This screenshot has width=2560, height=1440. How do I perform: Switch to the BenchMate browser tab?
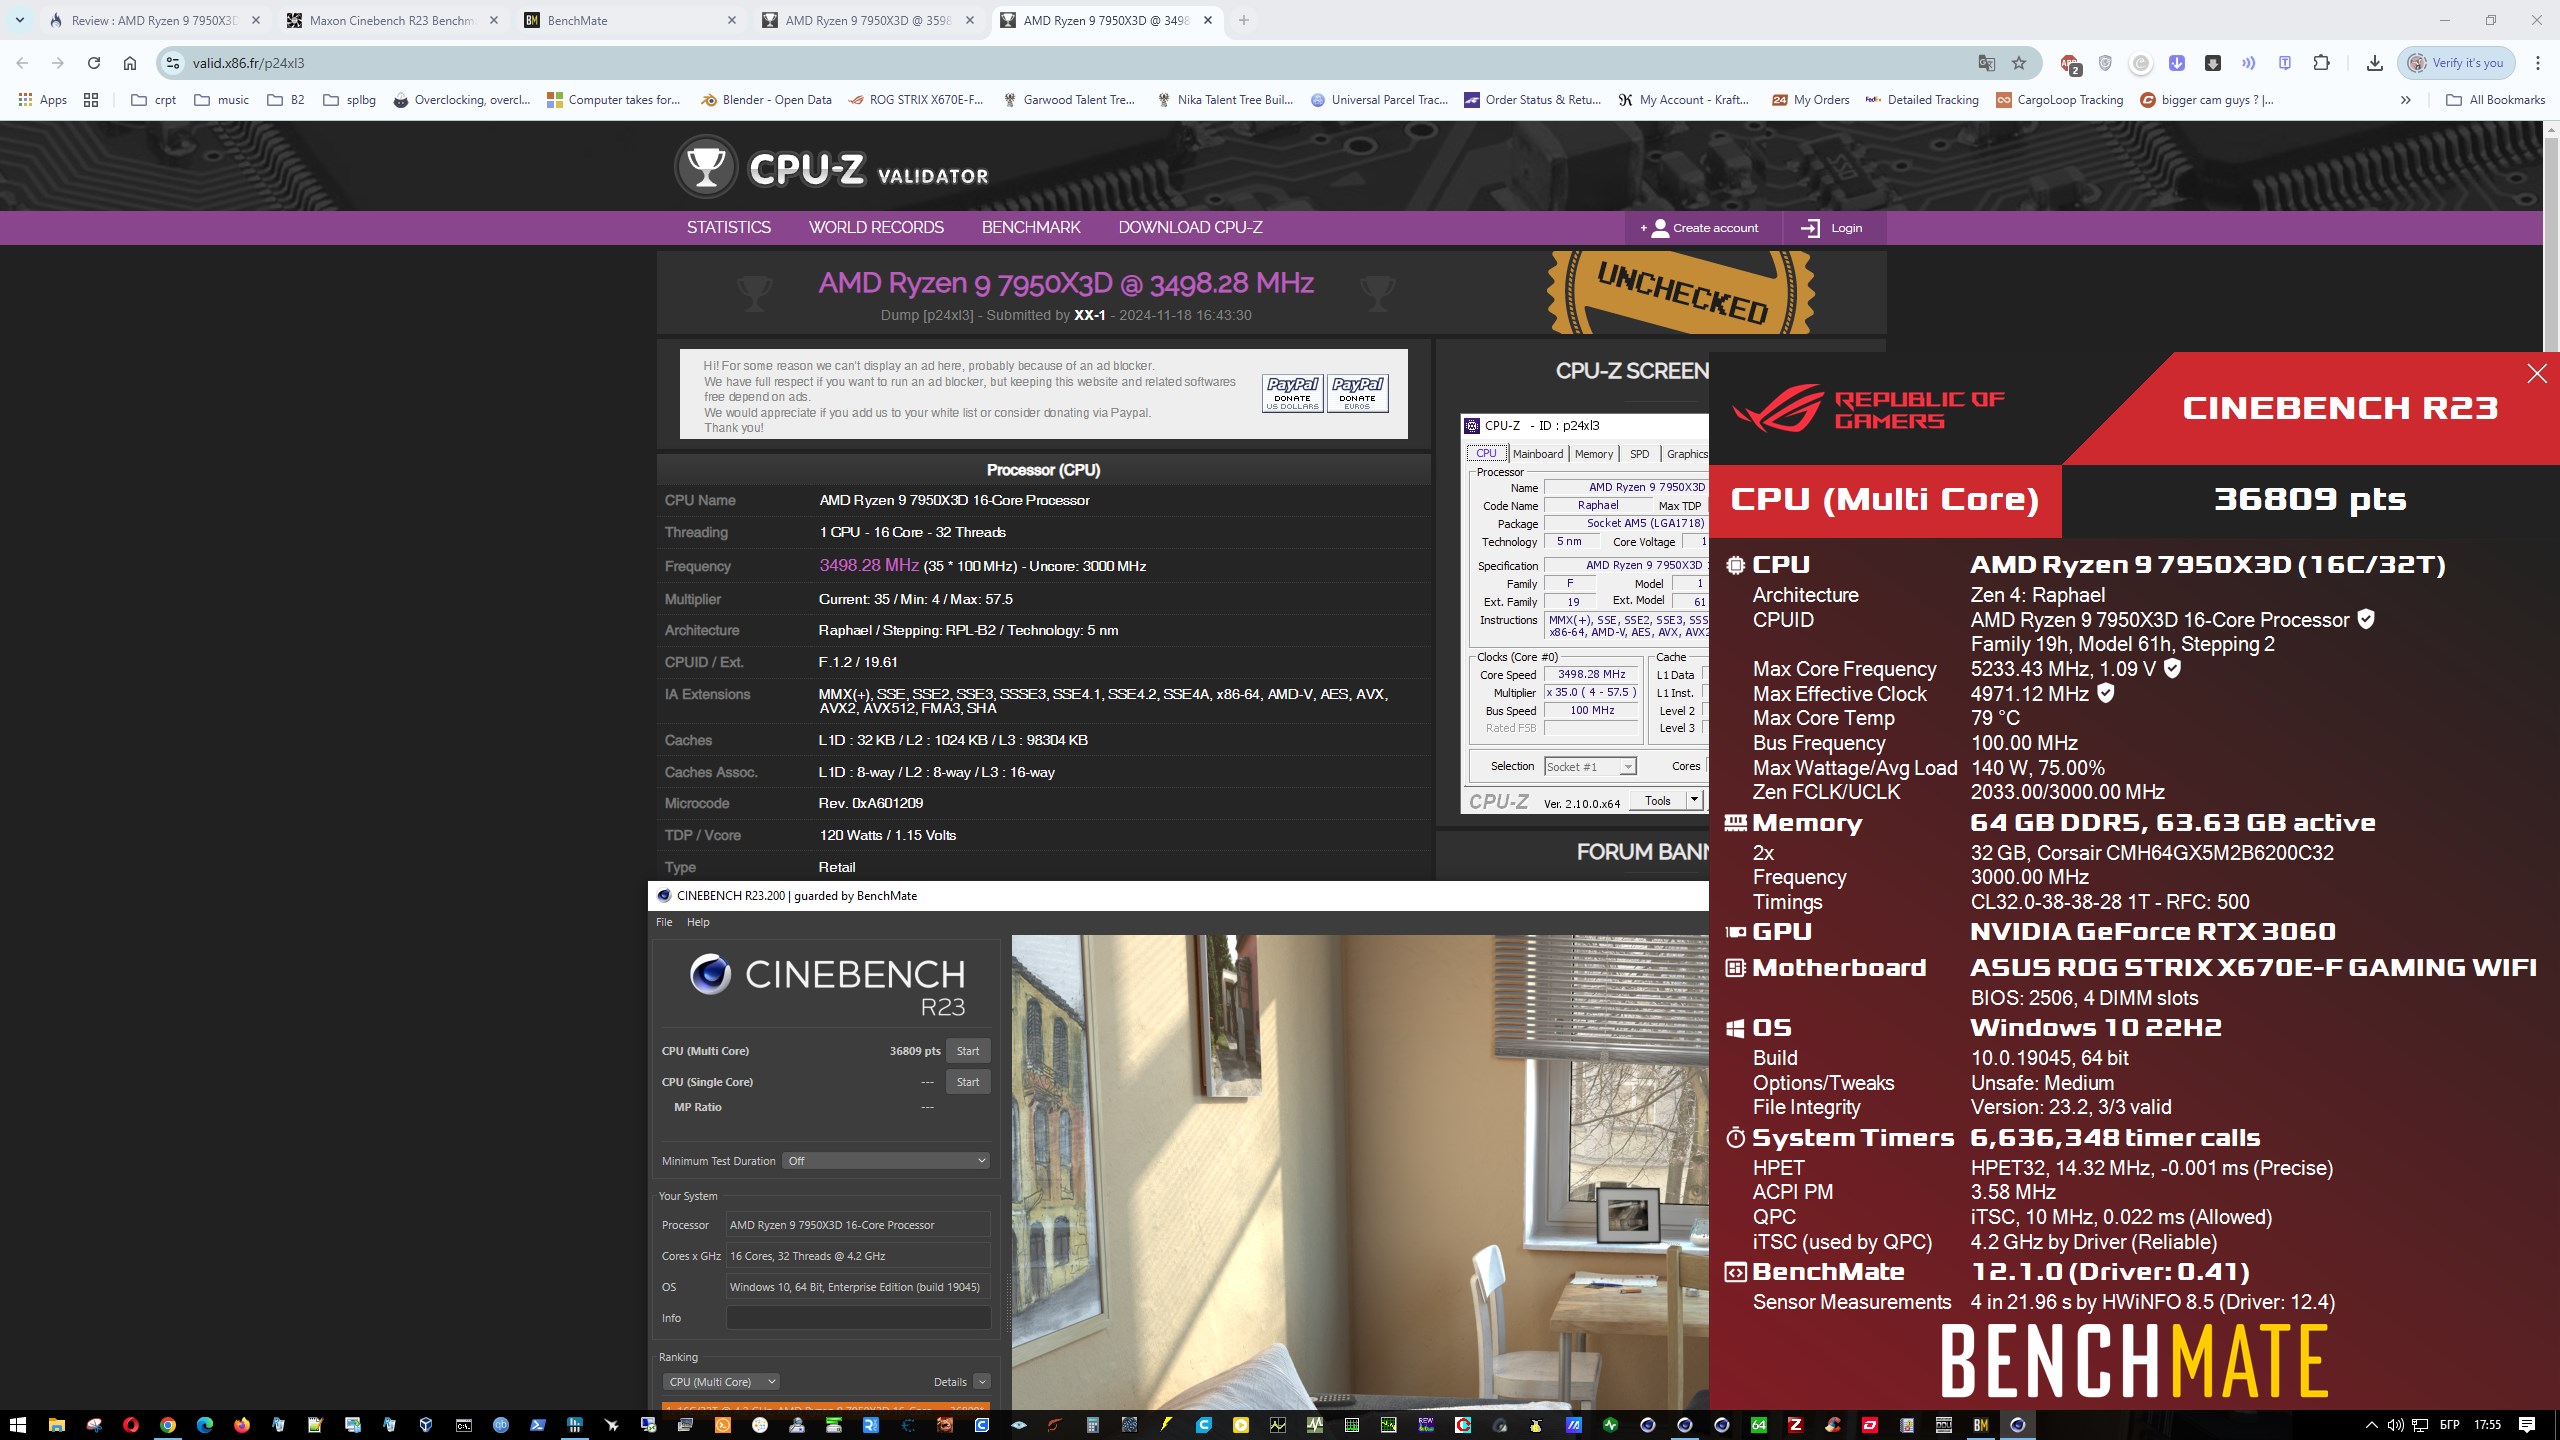coord(630,20)
